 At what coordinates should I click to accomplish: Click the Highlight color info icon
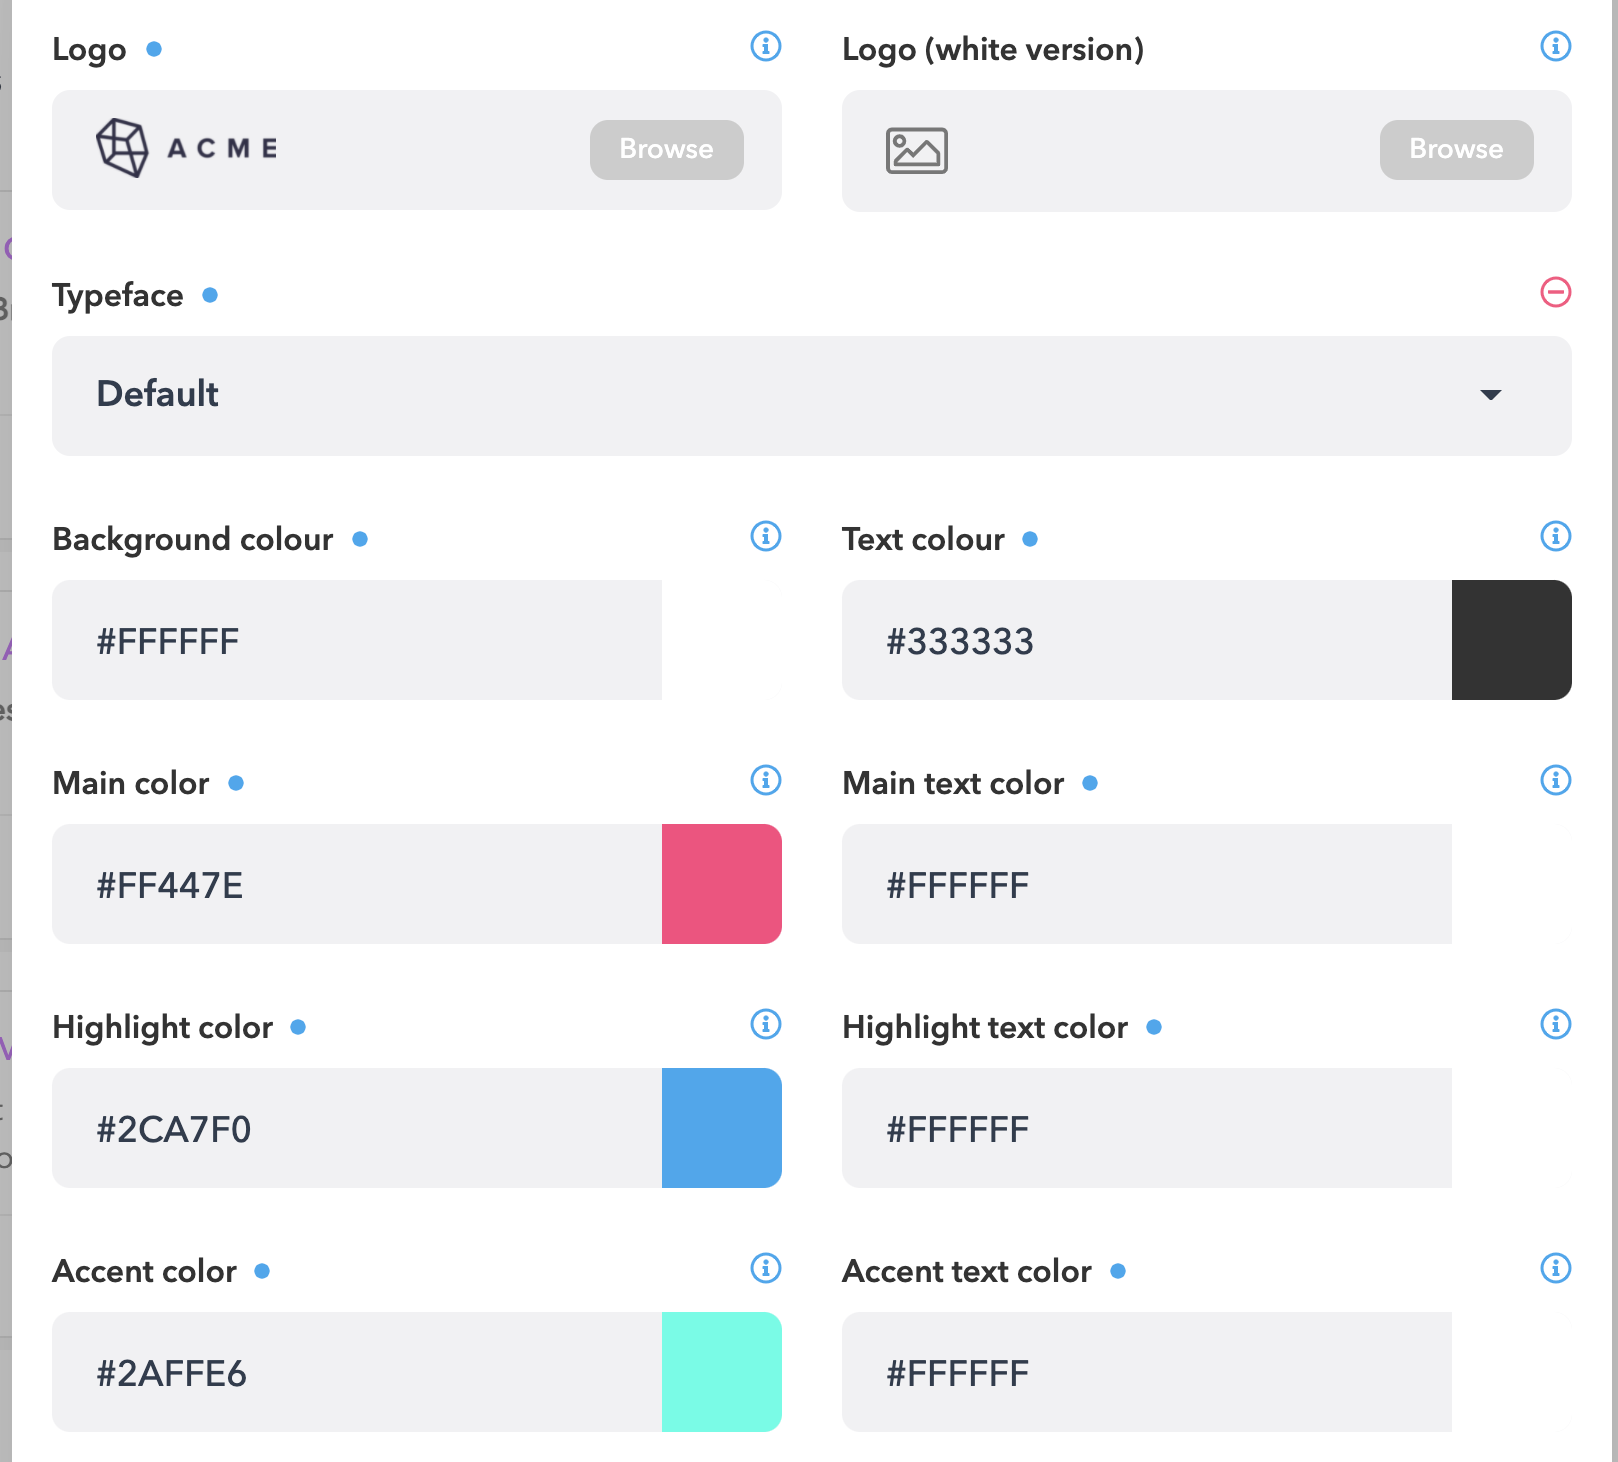(x=766, y=1024)
